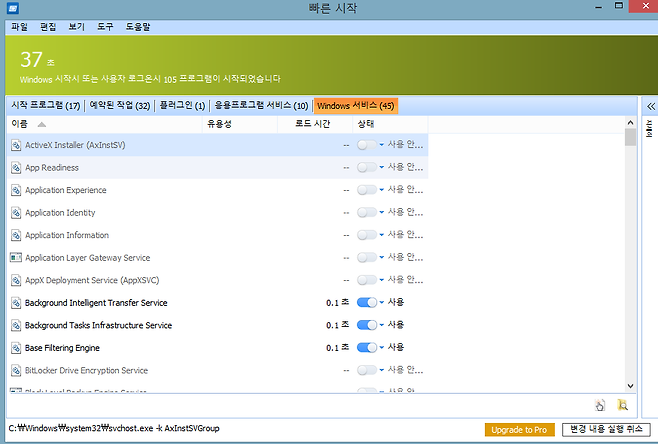Switch to the 예약된 작업 (32) tab

point(121,105)
